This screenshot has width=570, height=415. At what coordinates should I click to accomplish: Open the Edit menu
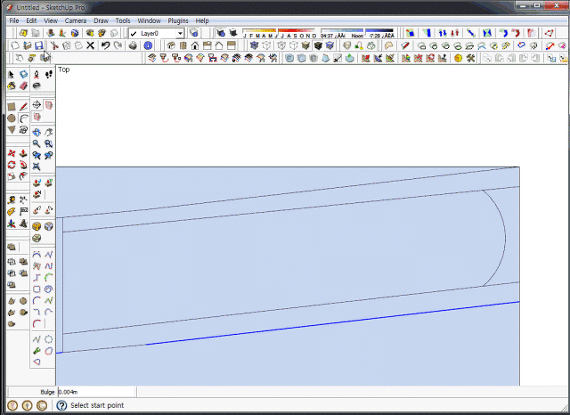(31, 21)
